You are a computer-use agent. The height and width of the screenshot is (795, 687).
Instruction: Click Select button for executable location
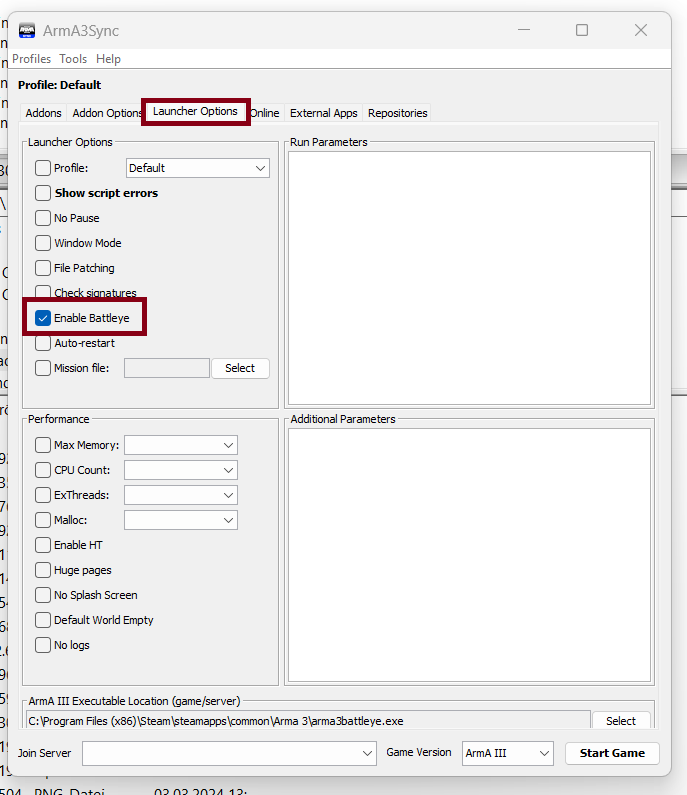coord(621,720)
